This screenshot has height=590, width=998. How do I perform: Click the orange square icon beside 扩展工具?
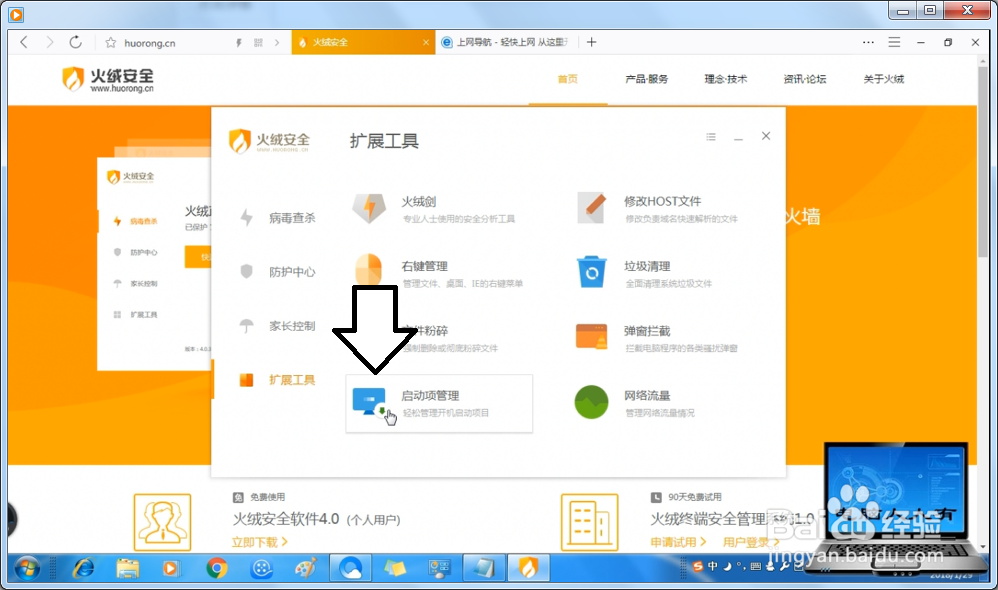(246, 380)
